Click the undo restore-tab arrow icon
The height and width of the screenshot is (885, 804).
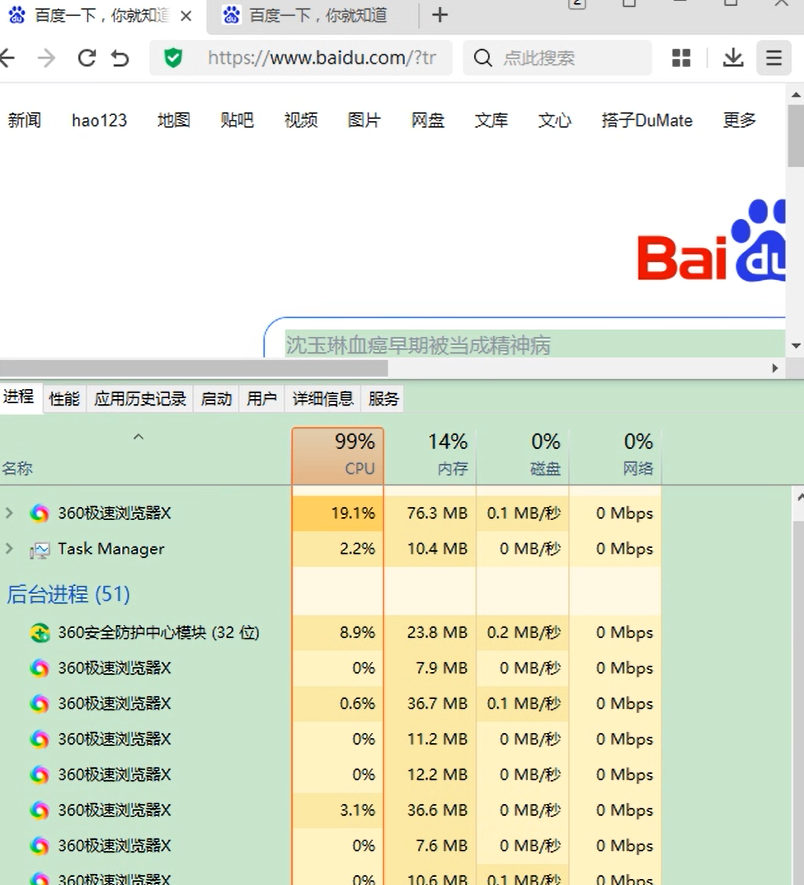coord(120,58)
